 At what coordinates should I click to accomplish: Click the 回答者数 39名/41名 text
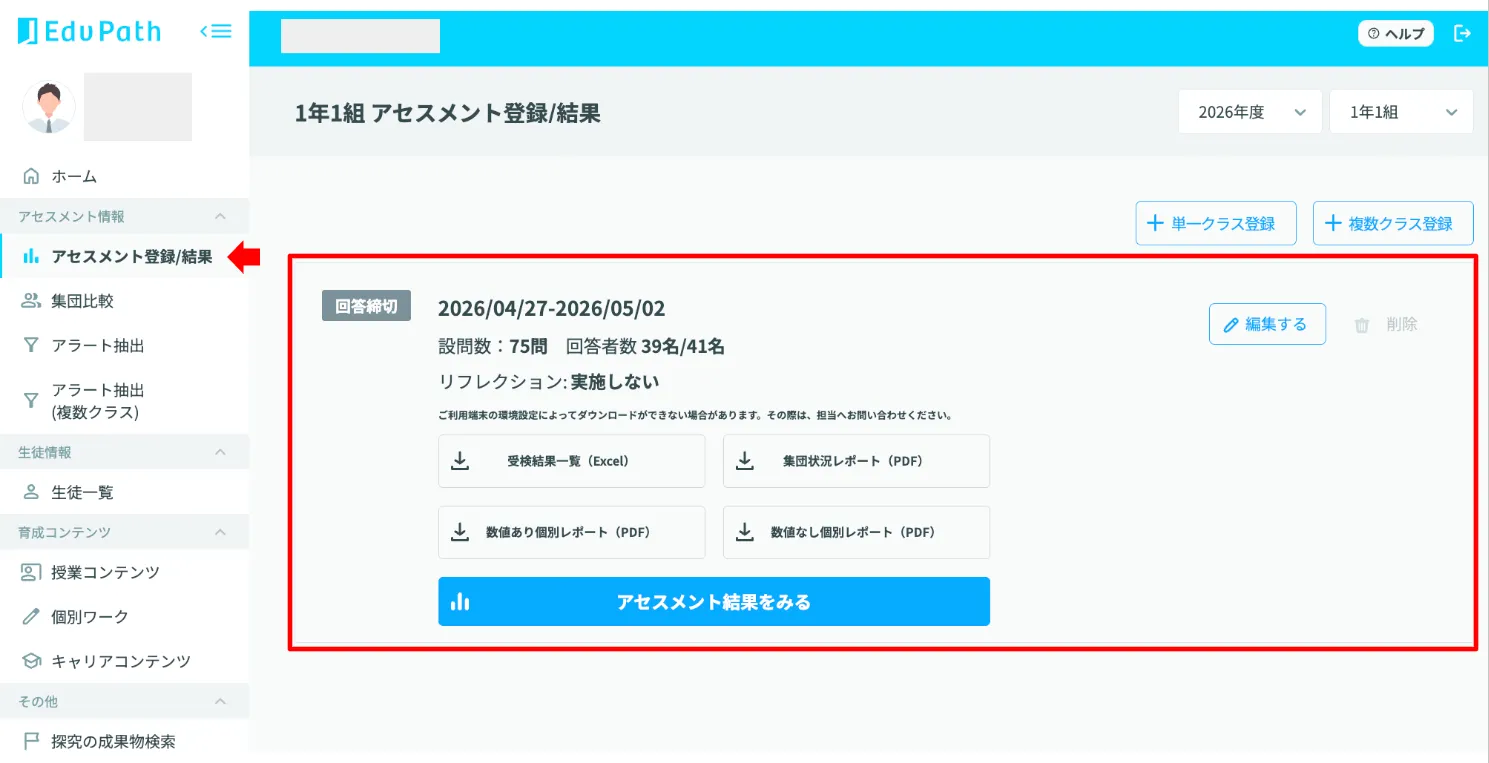click(645, 347)
